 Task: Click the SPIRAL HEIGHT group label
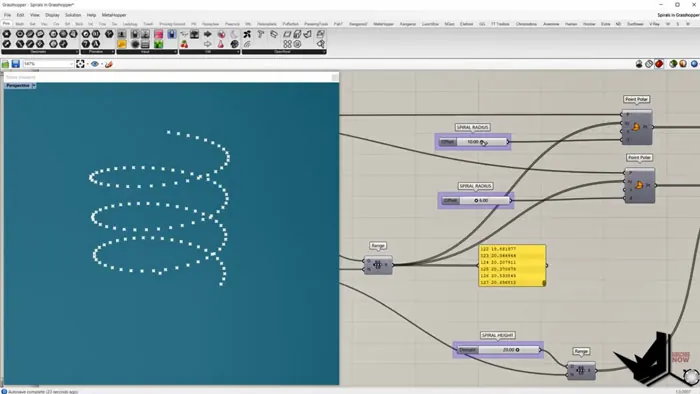[x=498, y=335]
